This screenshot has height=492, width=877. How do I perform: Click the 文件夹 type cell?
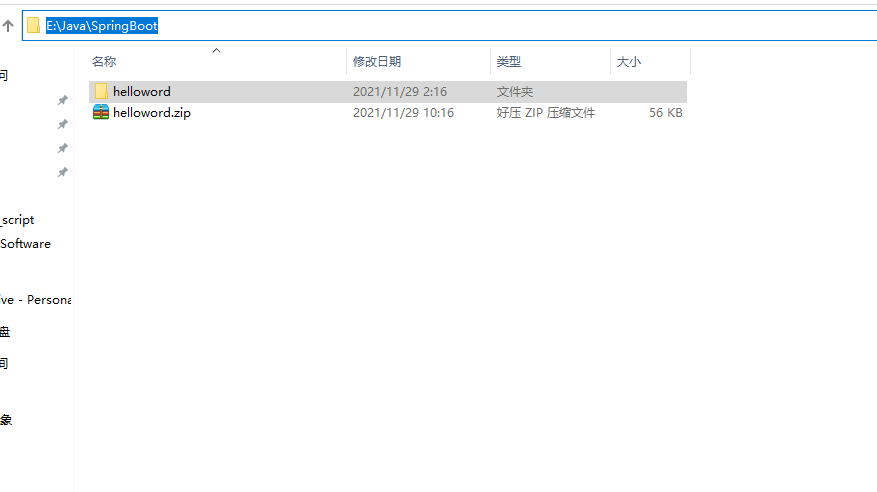coord(515,92)
